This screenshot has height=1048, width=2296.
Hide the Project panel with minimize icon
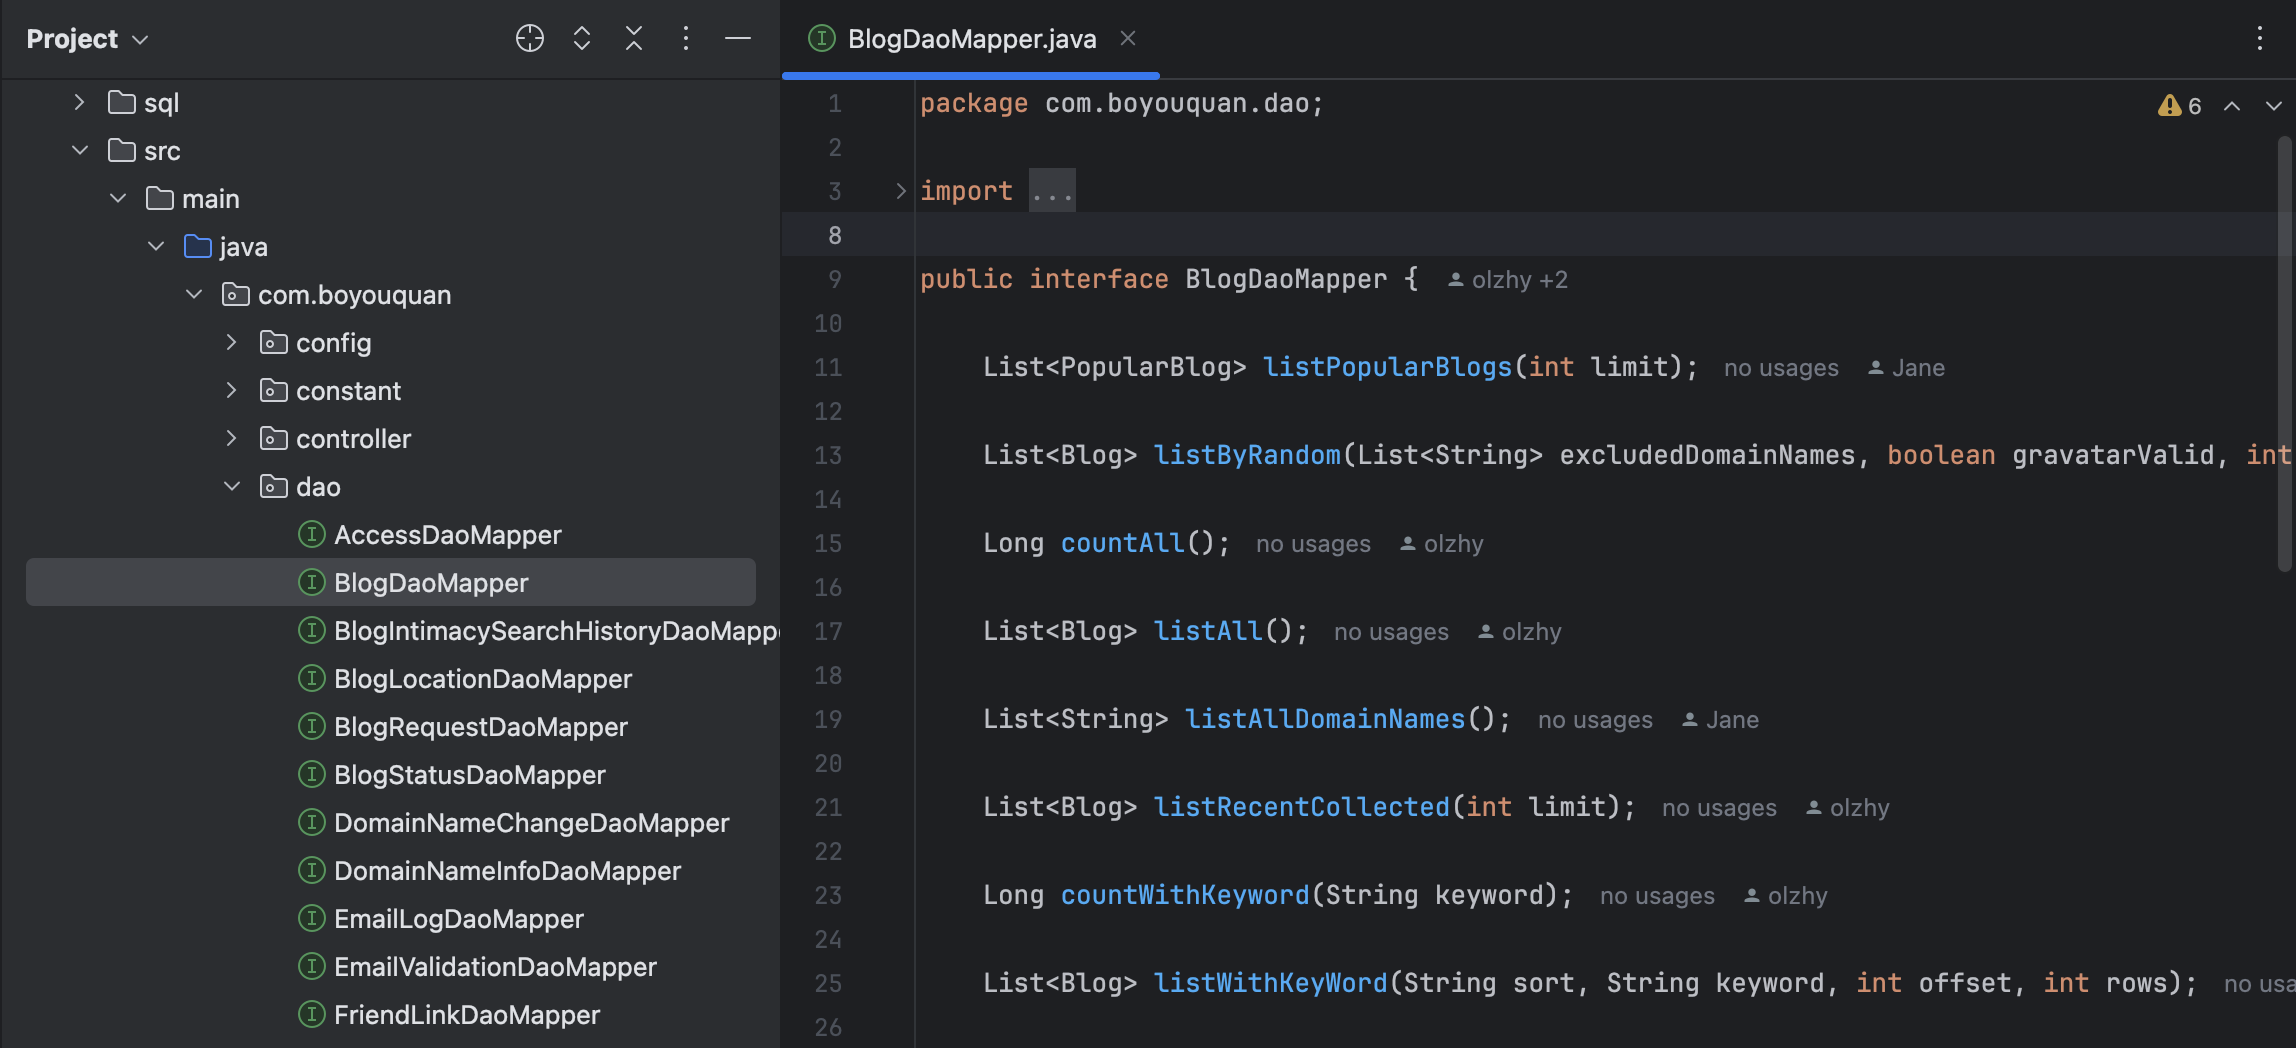coord(737,39)
